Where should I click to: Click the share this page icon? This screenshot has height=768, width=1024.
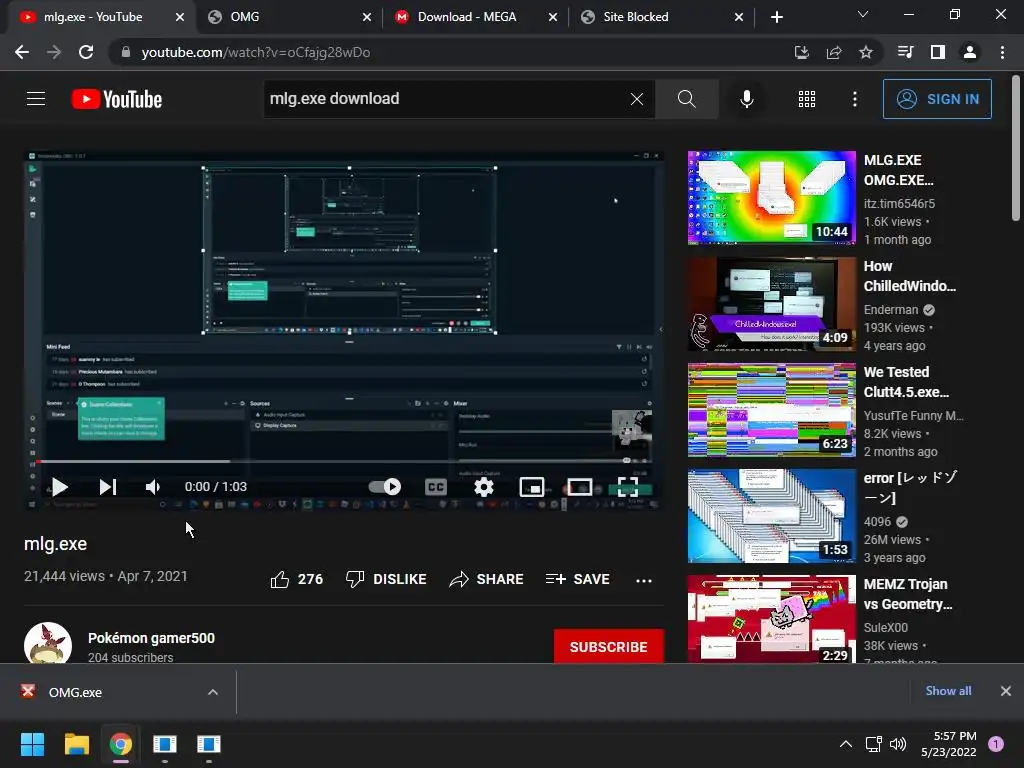(x=834, y=52)
